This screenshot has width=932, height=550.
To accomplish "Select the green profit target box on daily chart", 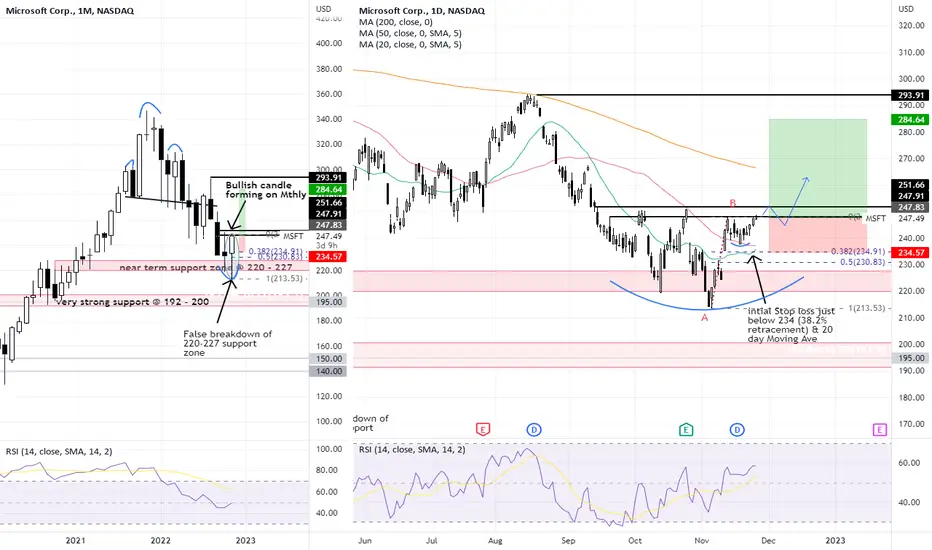I will tap(818, 166).
